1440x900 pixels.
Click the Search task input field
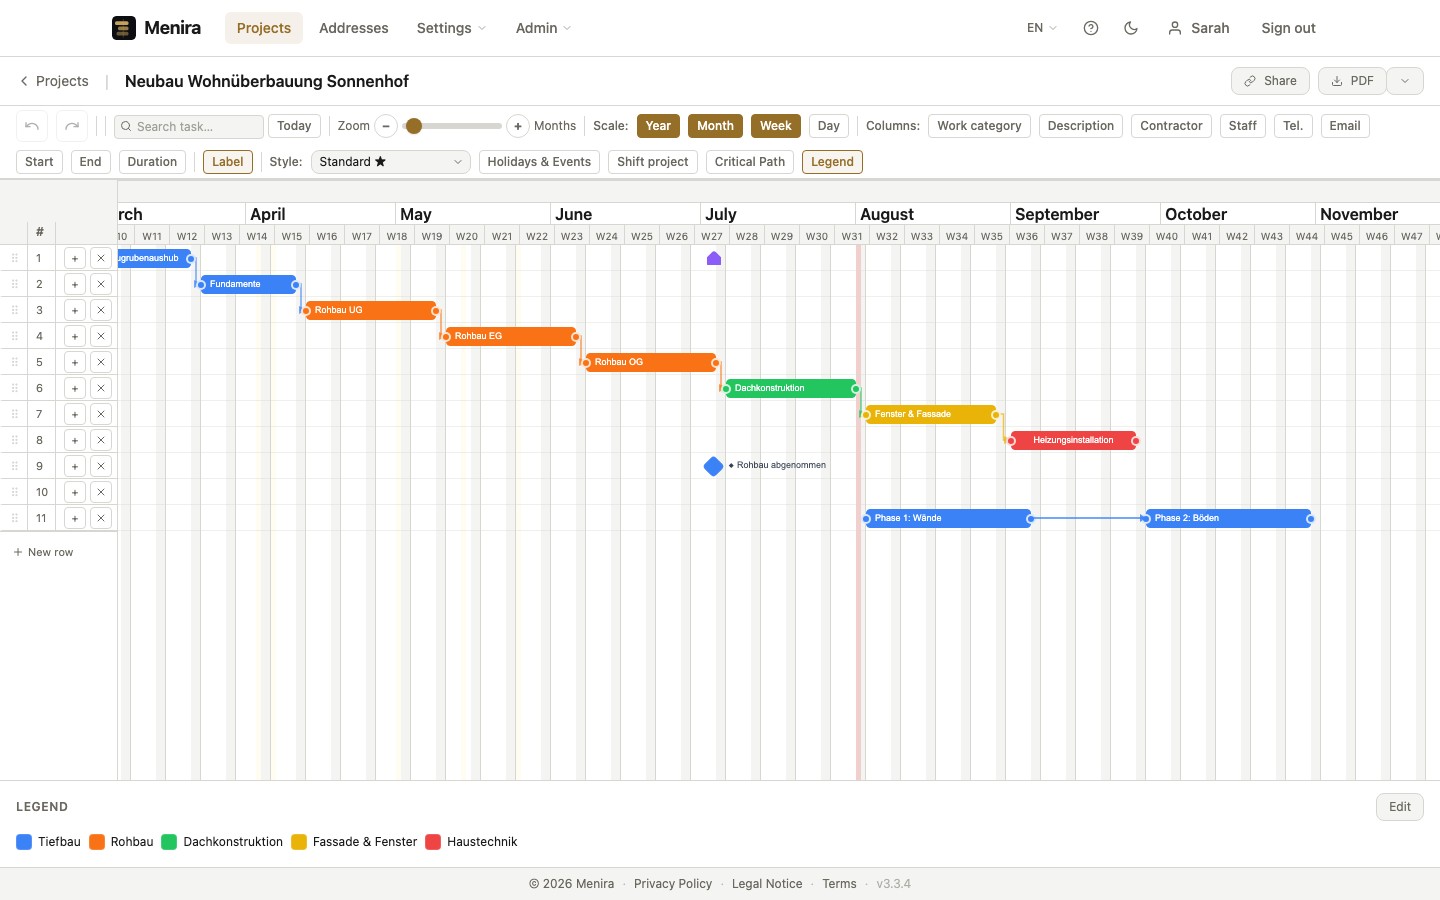[x=189, y=126]
